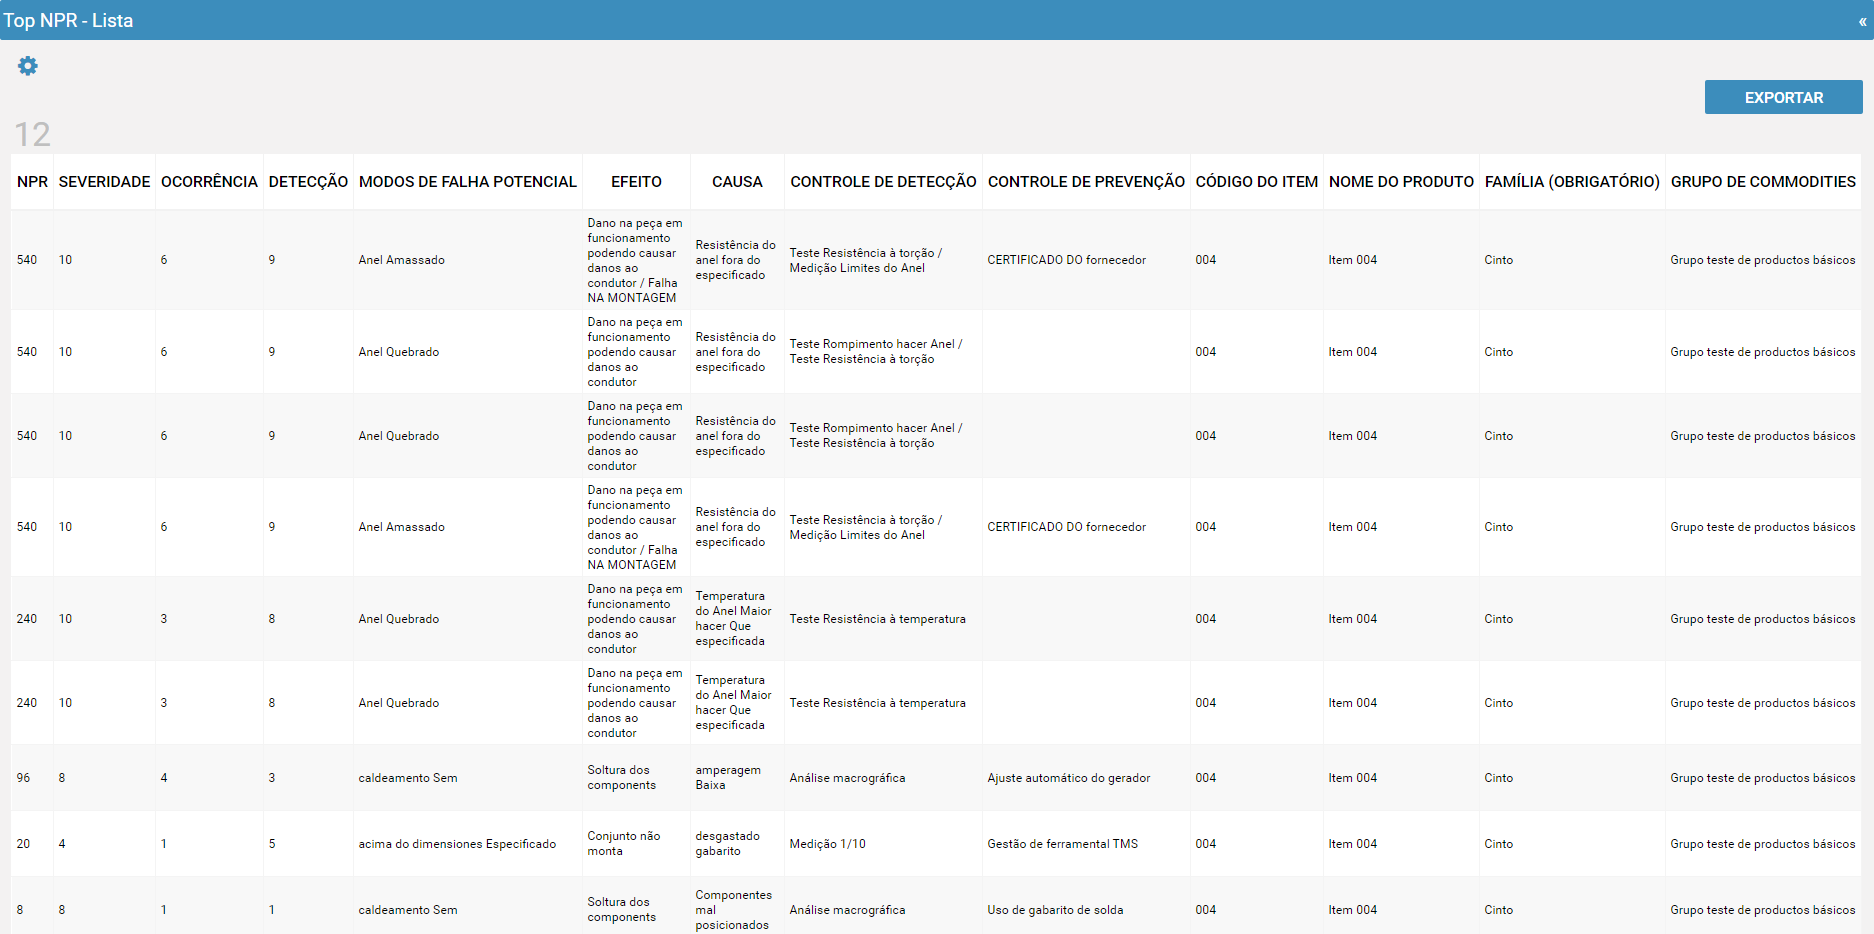This screenshot has height=934, width=1874.
Task: Sort by SEVERIDADE column header
Action: (x=104, y=182)
